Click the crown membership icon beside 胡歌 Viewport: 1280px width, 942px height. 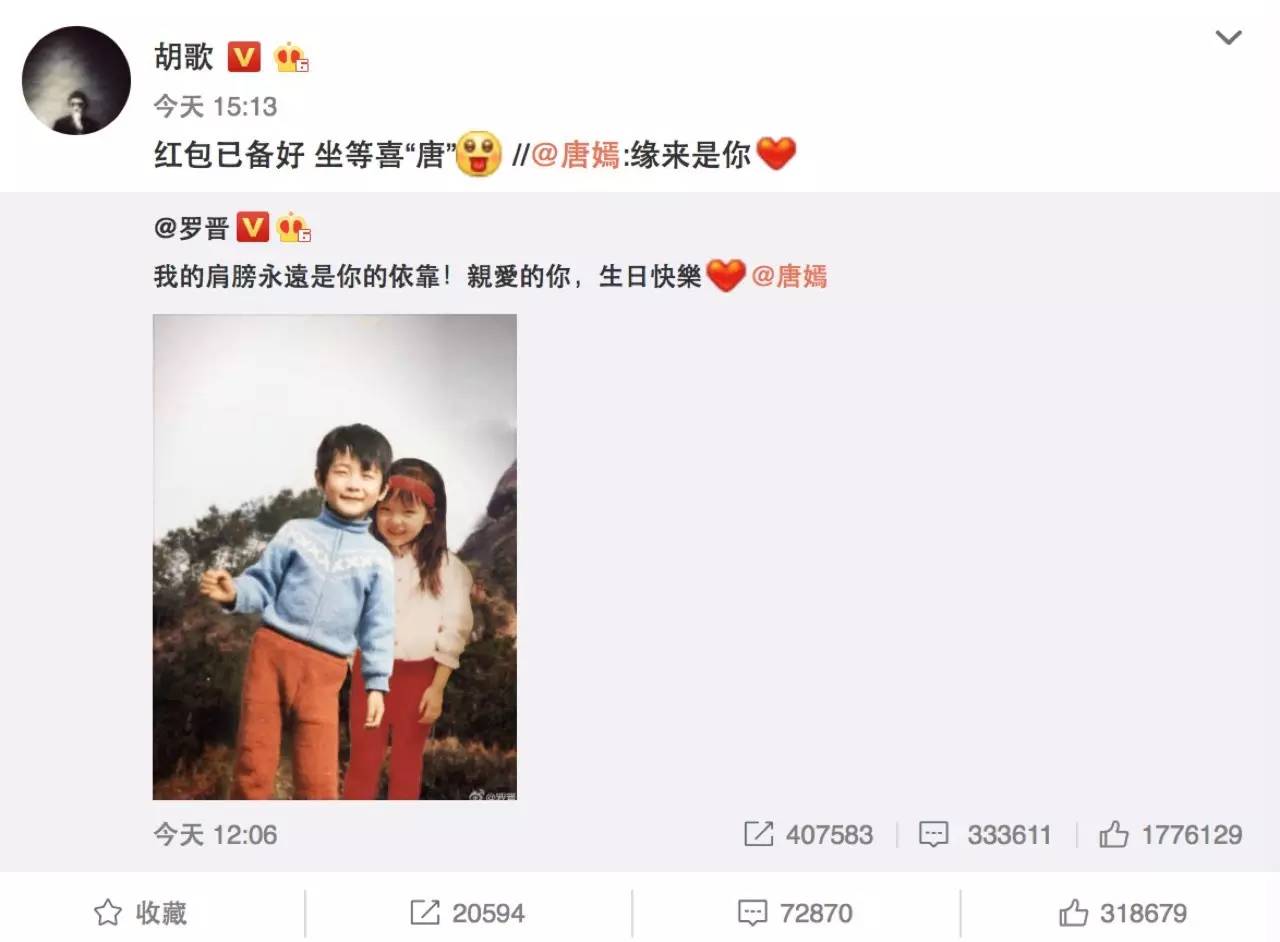point(292,57)
